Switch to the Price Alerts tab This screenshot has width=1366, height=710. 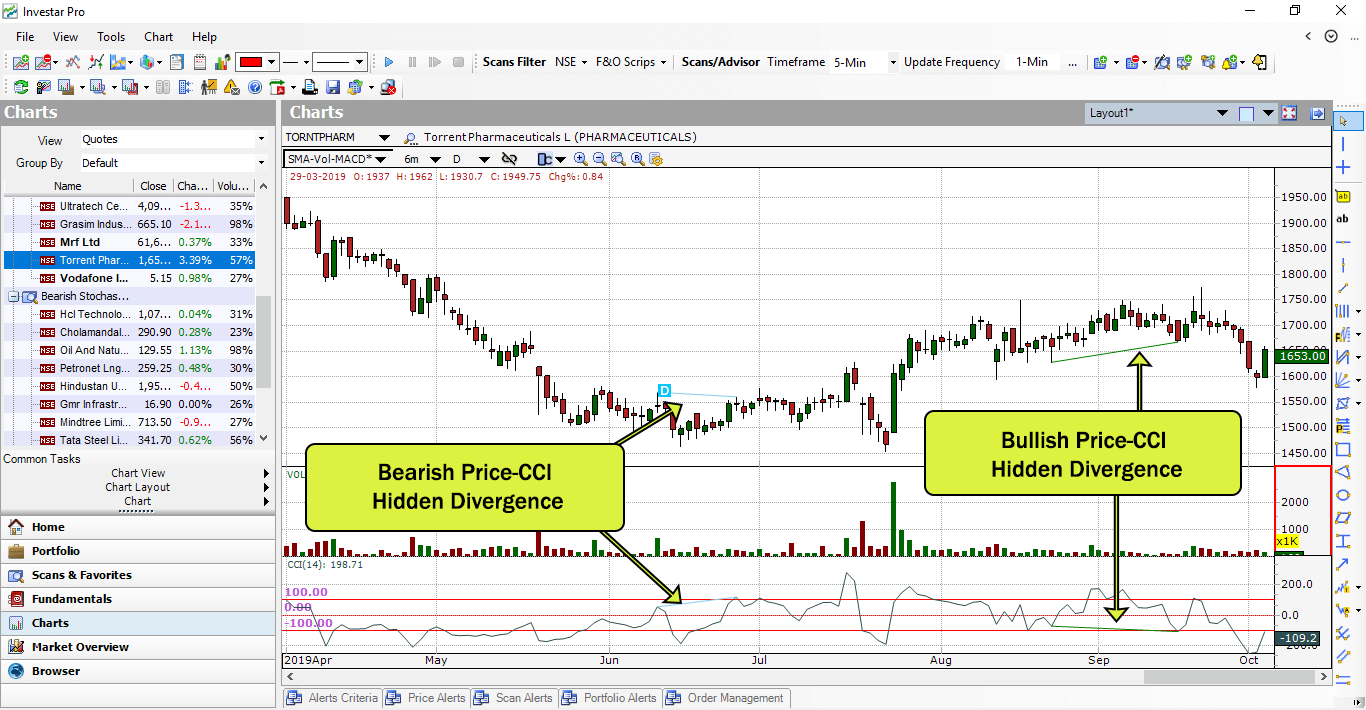pos(427,698)
